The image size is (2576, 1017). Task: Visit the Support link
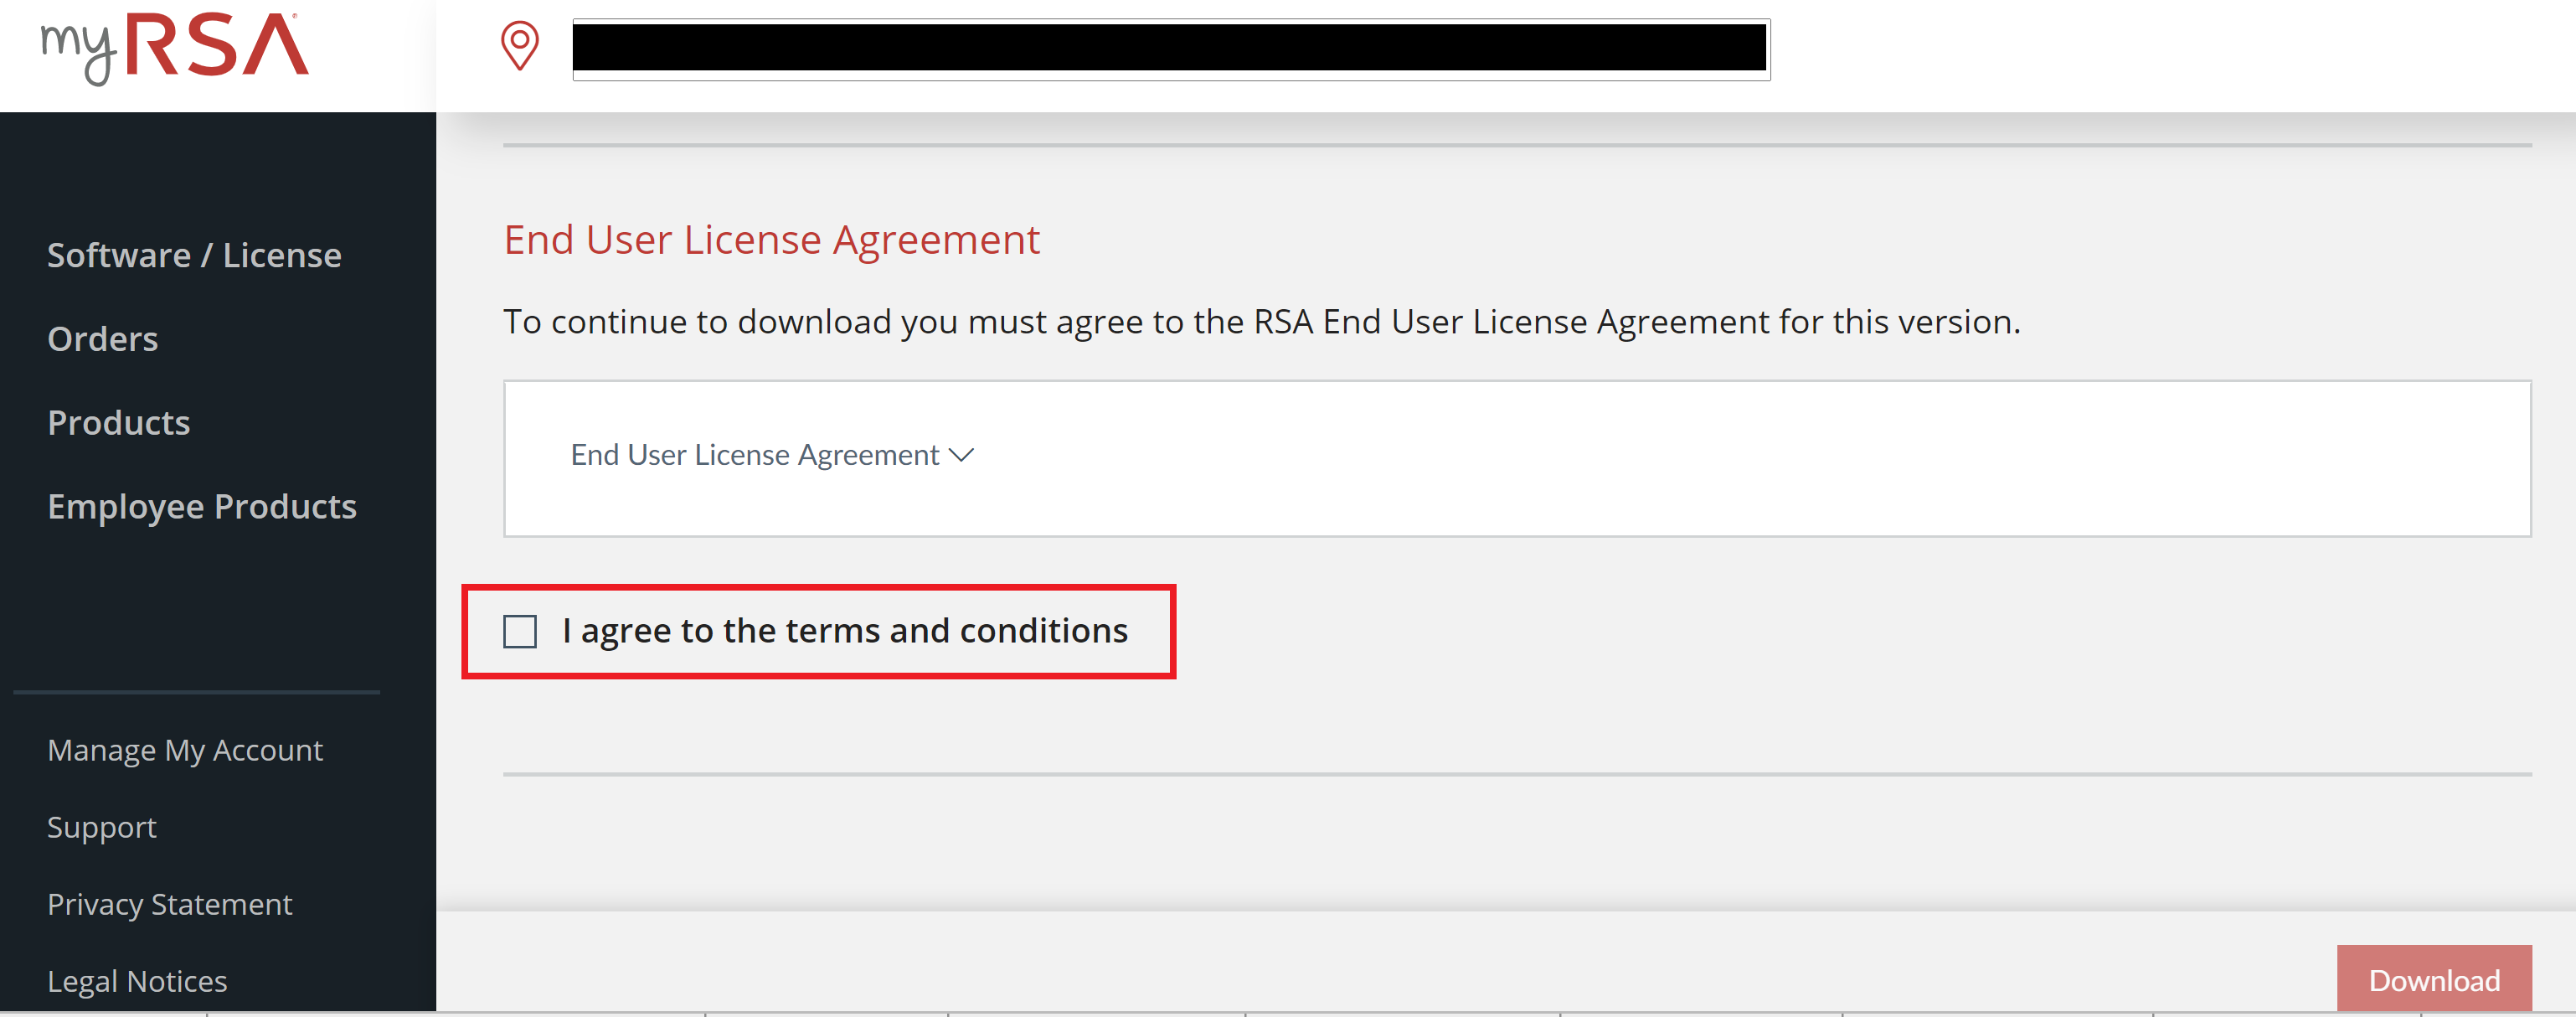tap(102, 827)
